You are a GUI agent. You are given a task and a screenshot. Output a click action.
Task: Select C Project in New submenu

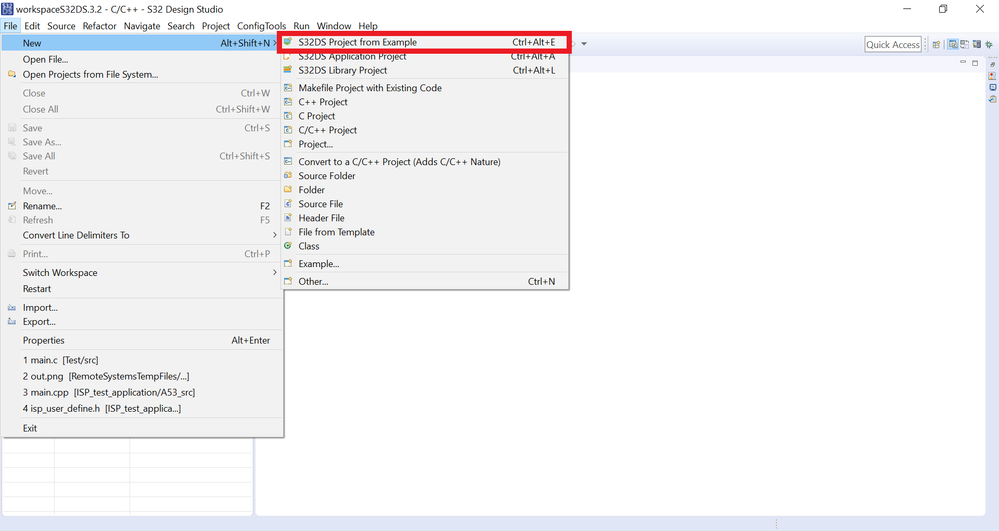click(x=424, y=116)
